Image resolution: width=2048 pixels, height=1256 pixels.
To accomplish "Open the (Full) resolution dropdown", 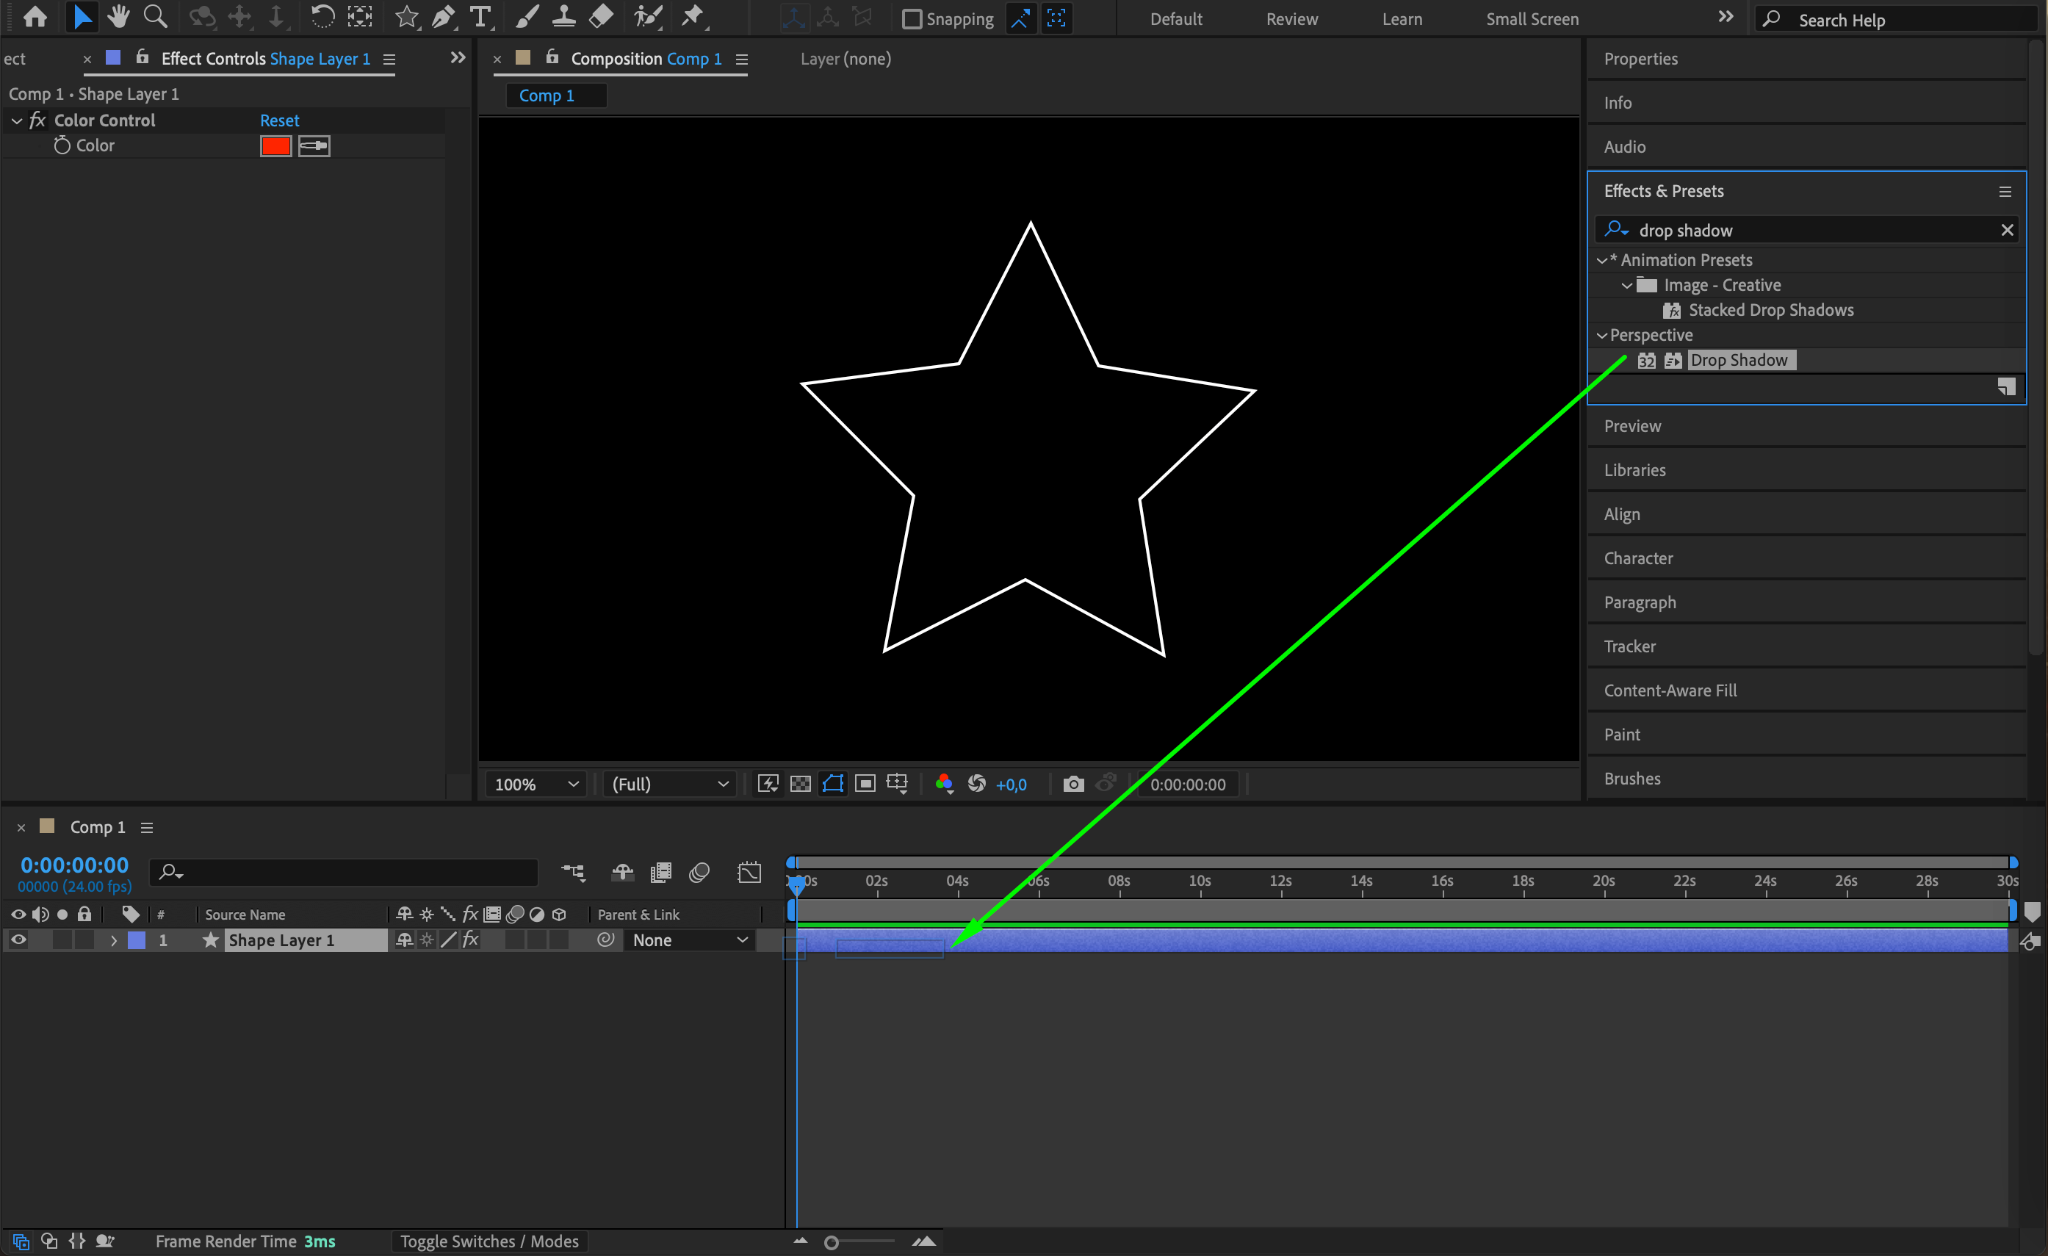I will click(669, 784).
